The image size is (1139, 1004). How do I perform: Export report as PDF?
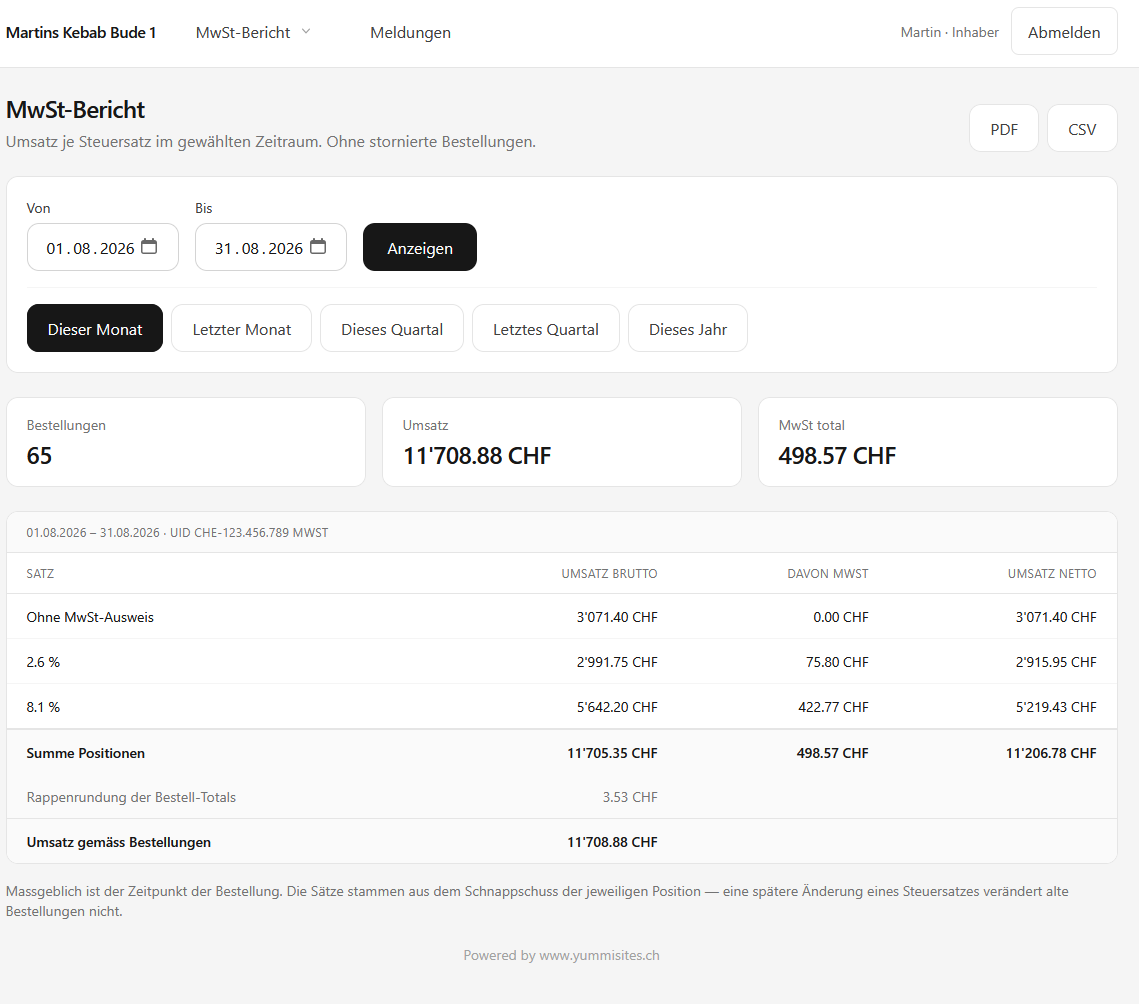[1004, 129]
